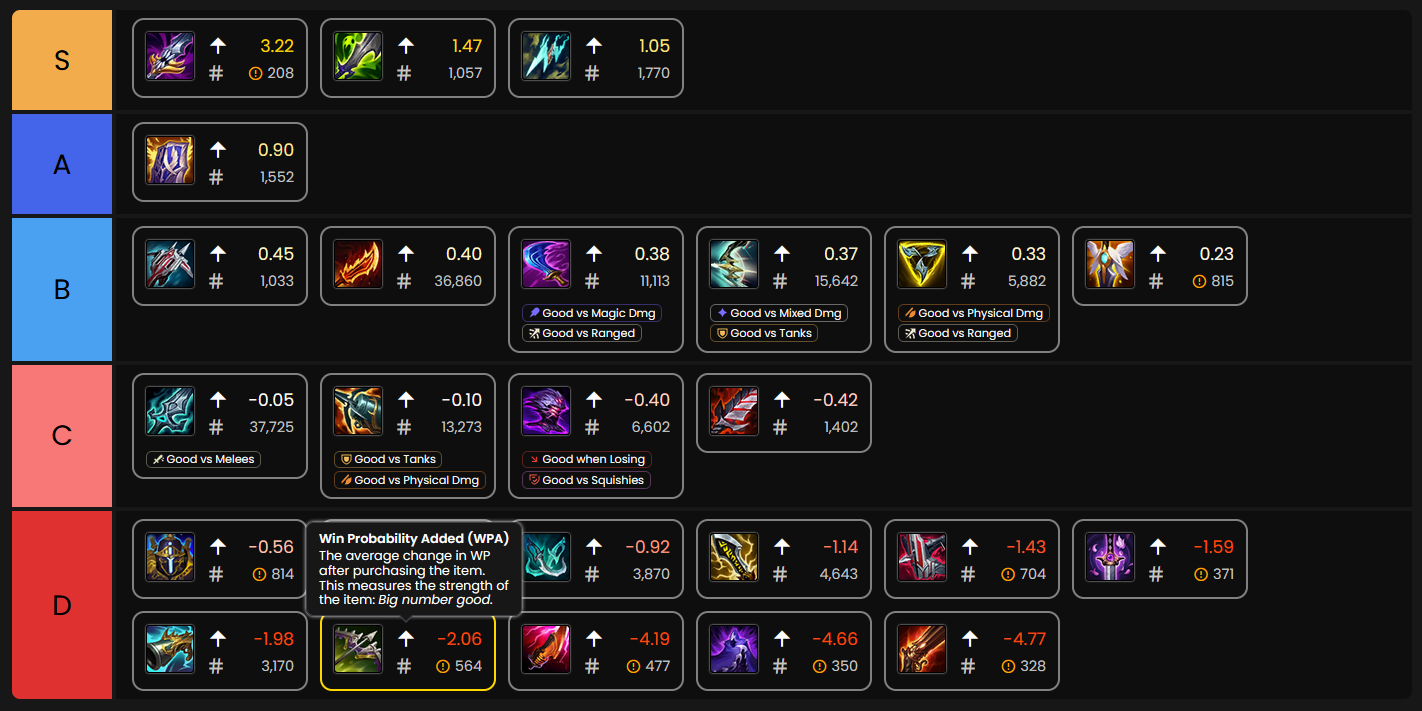
Task: Click the yellow triangle item icon with 0.33 WPA
Action: click(922, 264)
